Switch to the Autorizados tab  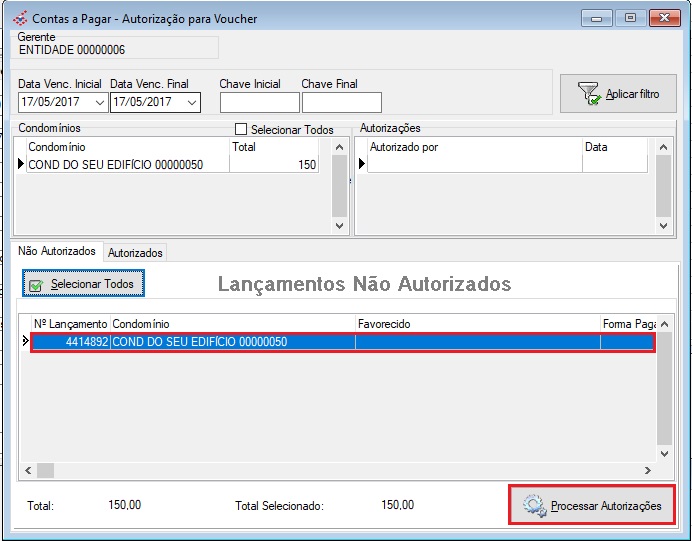pyautogui.click(x=135, y=253)
